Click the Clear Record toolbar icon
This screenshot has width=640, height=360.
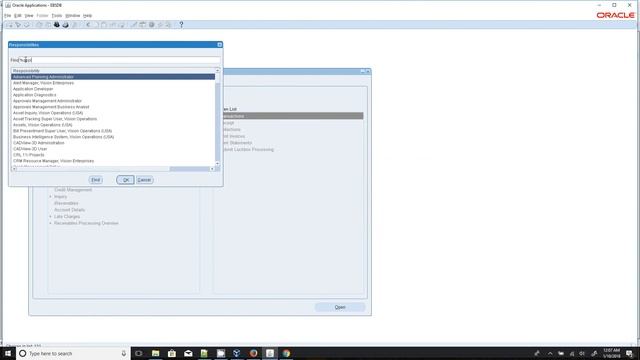coord(113,25)
